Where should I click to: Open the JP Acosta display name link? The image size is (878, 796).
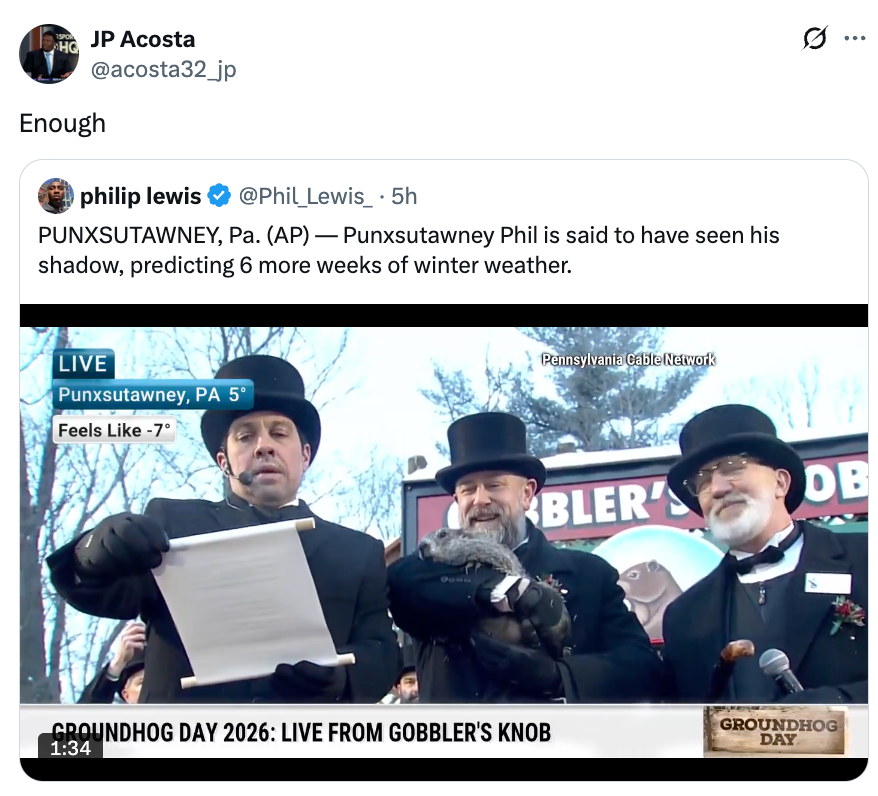click(x=143, y=39)
